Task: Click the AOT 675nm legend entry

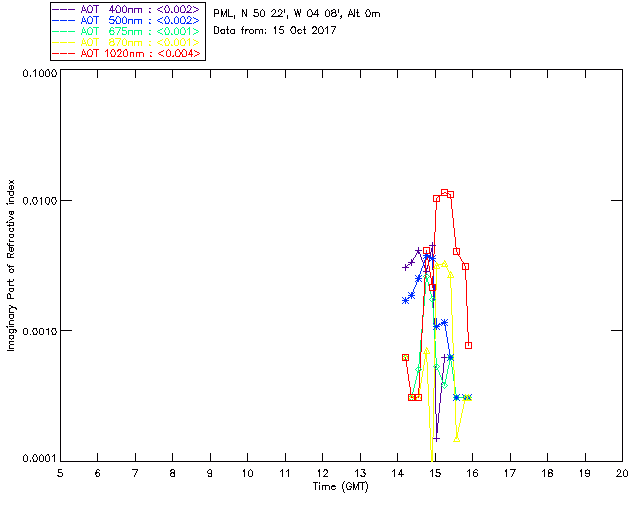Action: pos(127,31)
